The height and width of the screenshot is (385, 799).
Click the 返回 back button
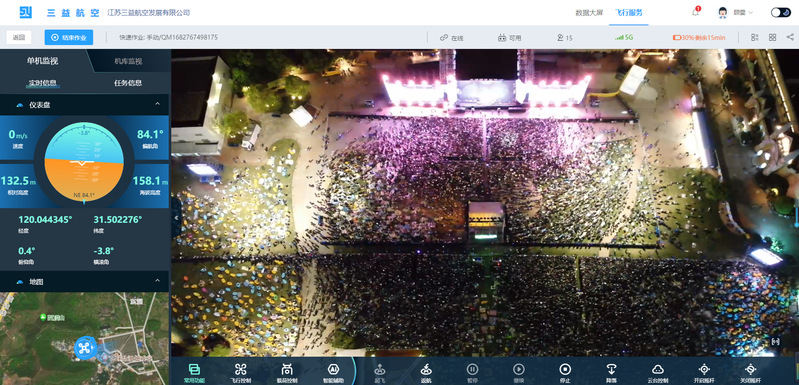point(19,37)
